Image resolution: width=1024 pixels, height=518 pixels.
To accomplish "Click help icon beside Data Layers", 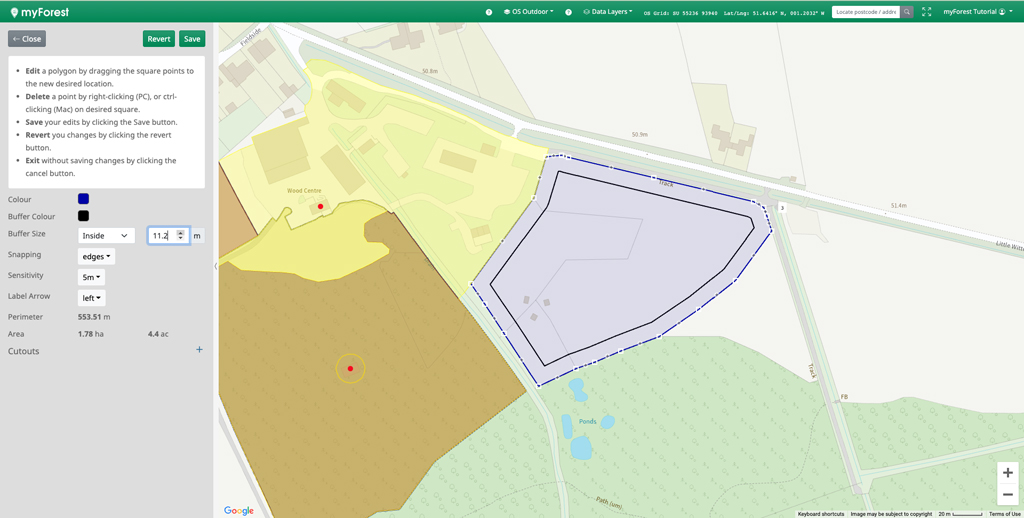I will 569,12.
